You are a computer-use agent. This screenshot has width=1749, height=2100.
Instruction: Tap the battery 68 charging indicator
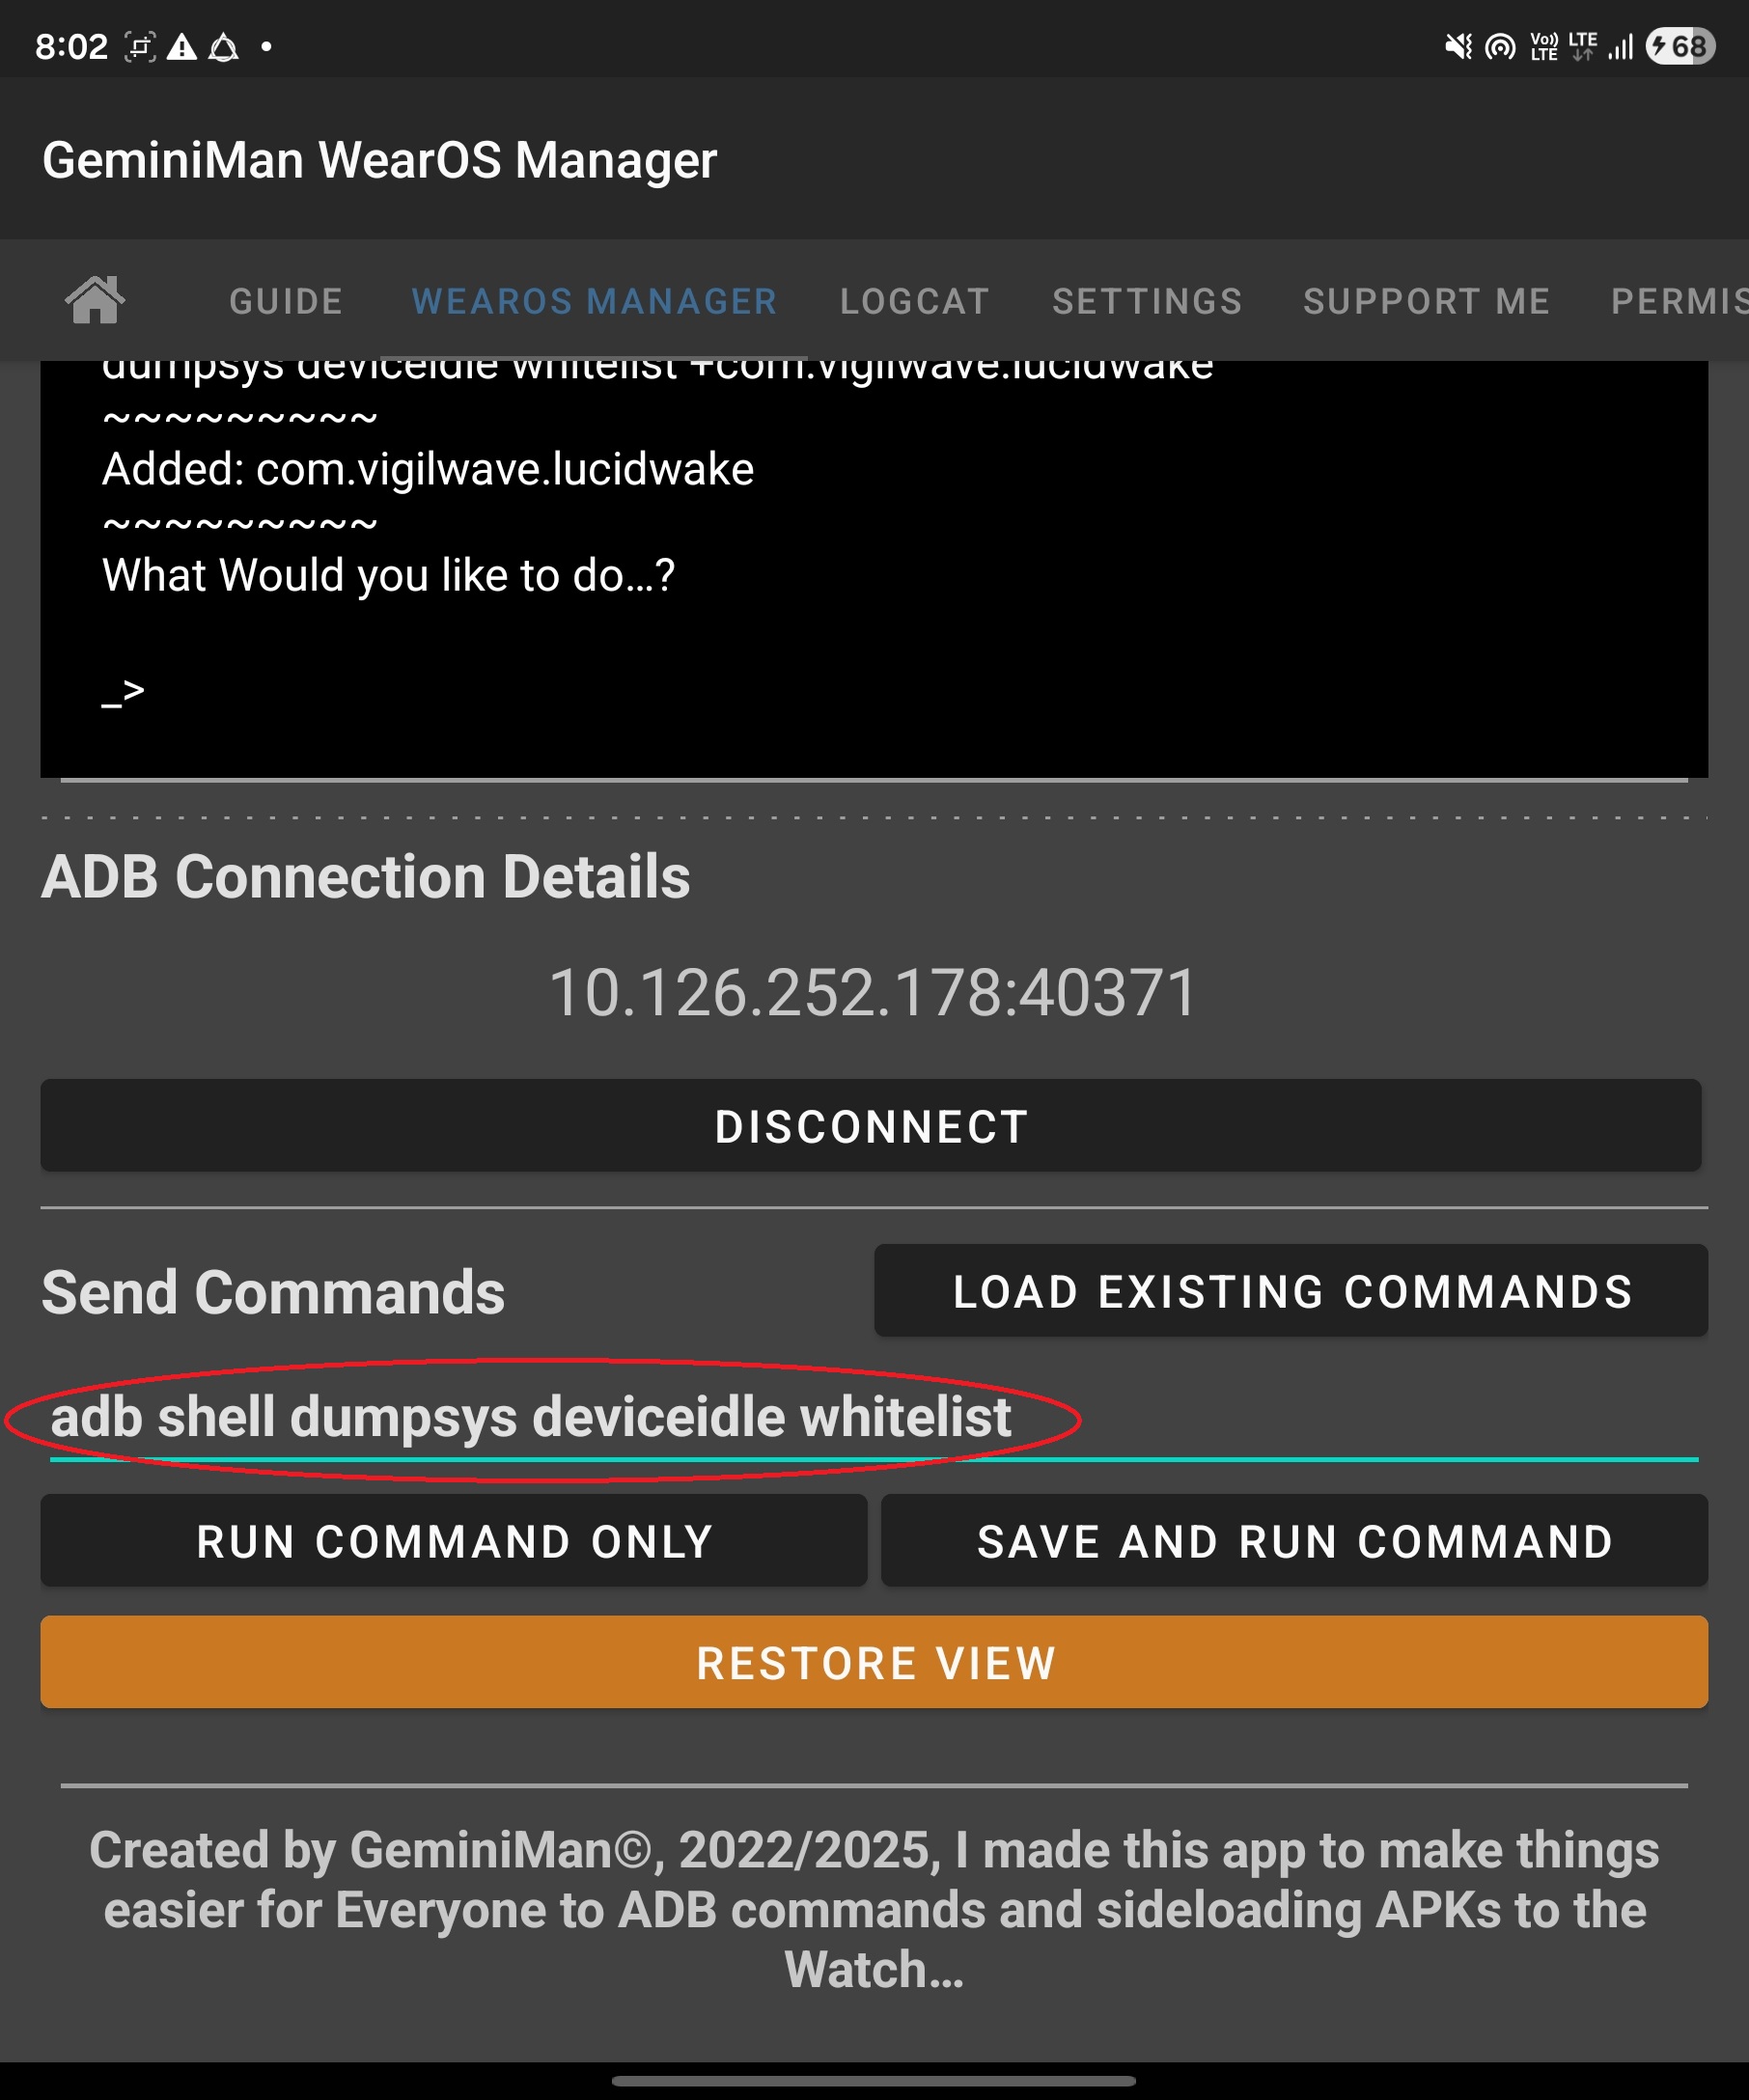1681,46
